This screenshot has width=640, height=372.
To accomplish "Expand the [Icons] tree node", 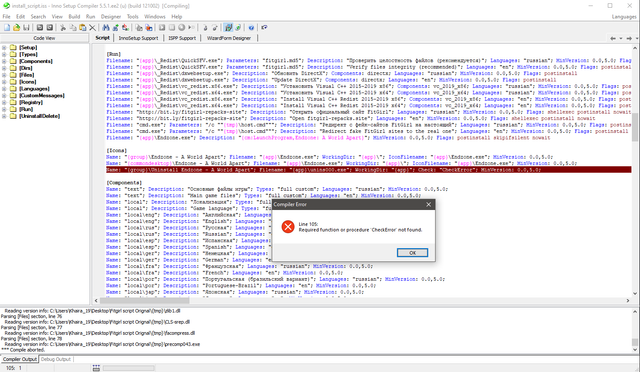I will pos(4,82).
